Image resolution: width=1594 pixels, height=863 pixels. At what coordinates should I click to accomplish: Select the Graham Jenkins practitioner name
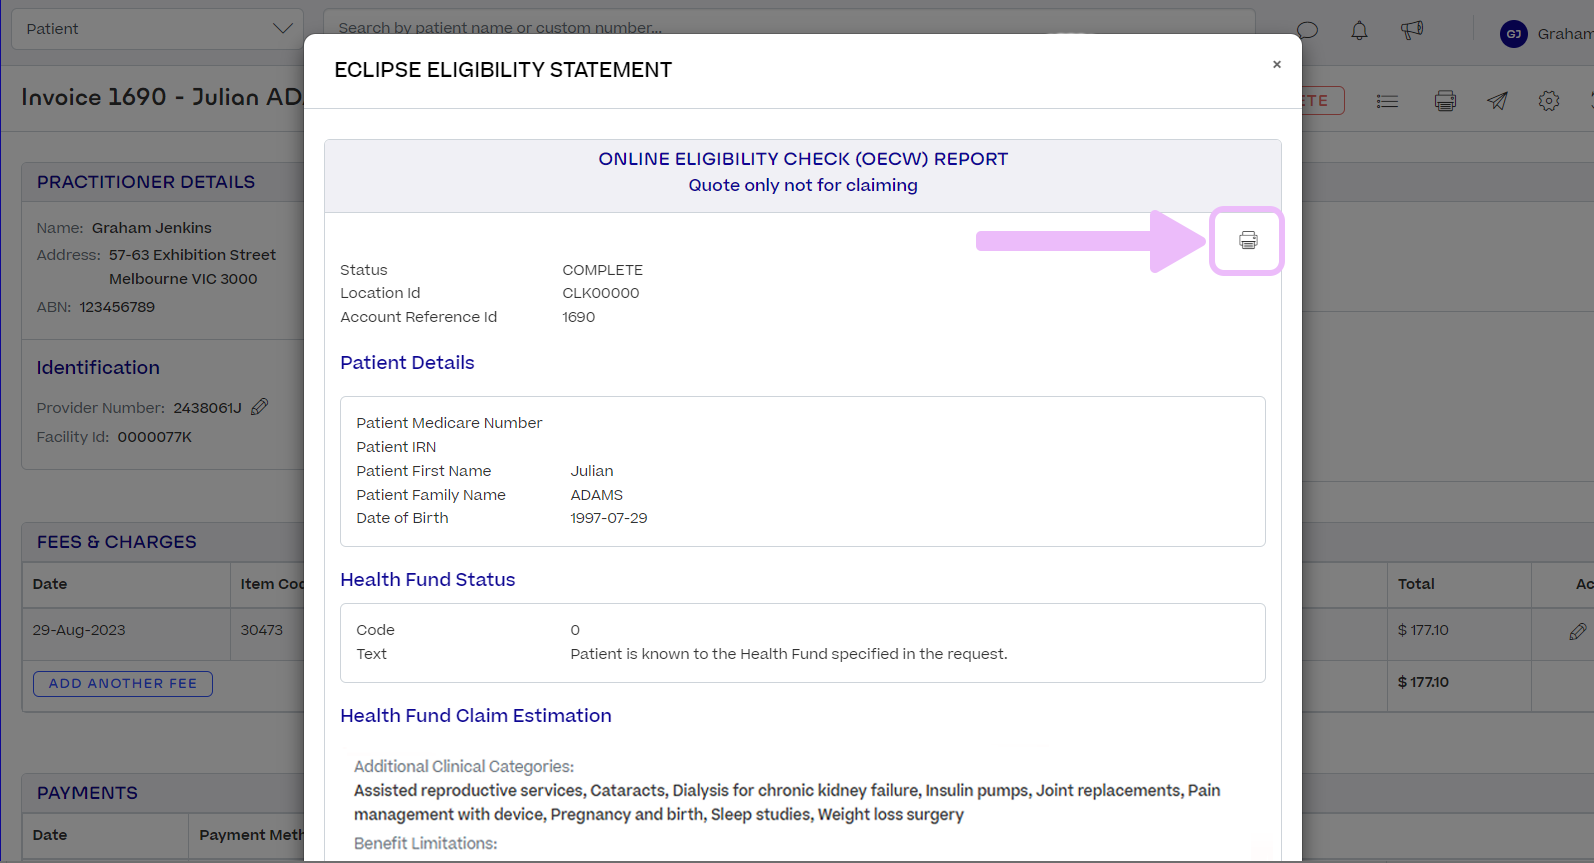152,228
